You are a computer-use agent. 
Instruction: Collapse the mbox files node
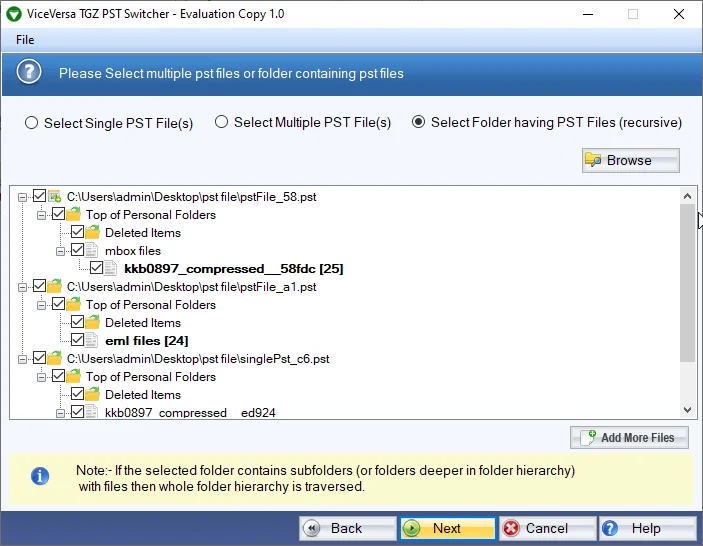pos(60,251)
